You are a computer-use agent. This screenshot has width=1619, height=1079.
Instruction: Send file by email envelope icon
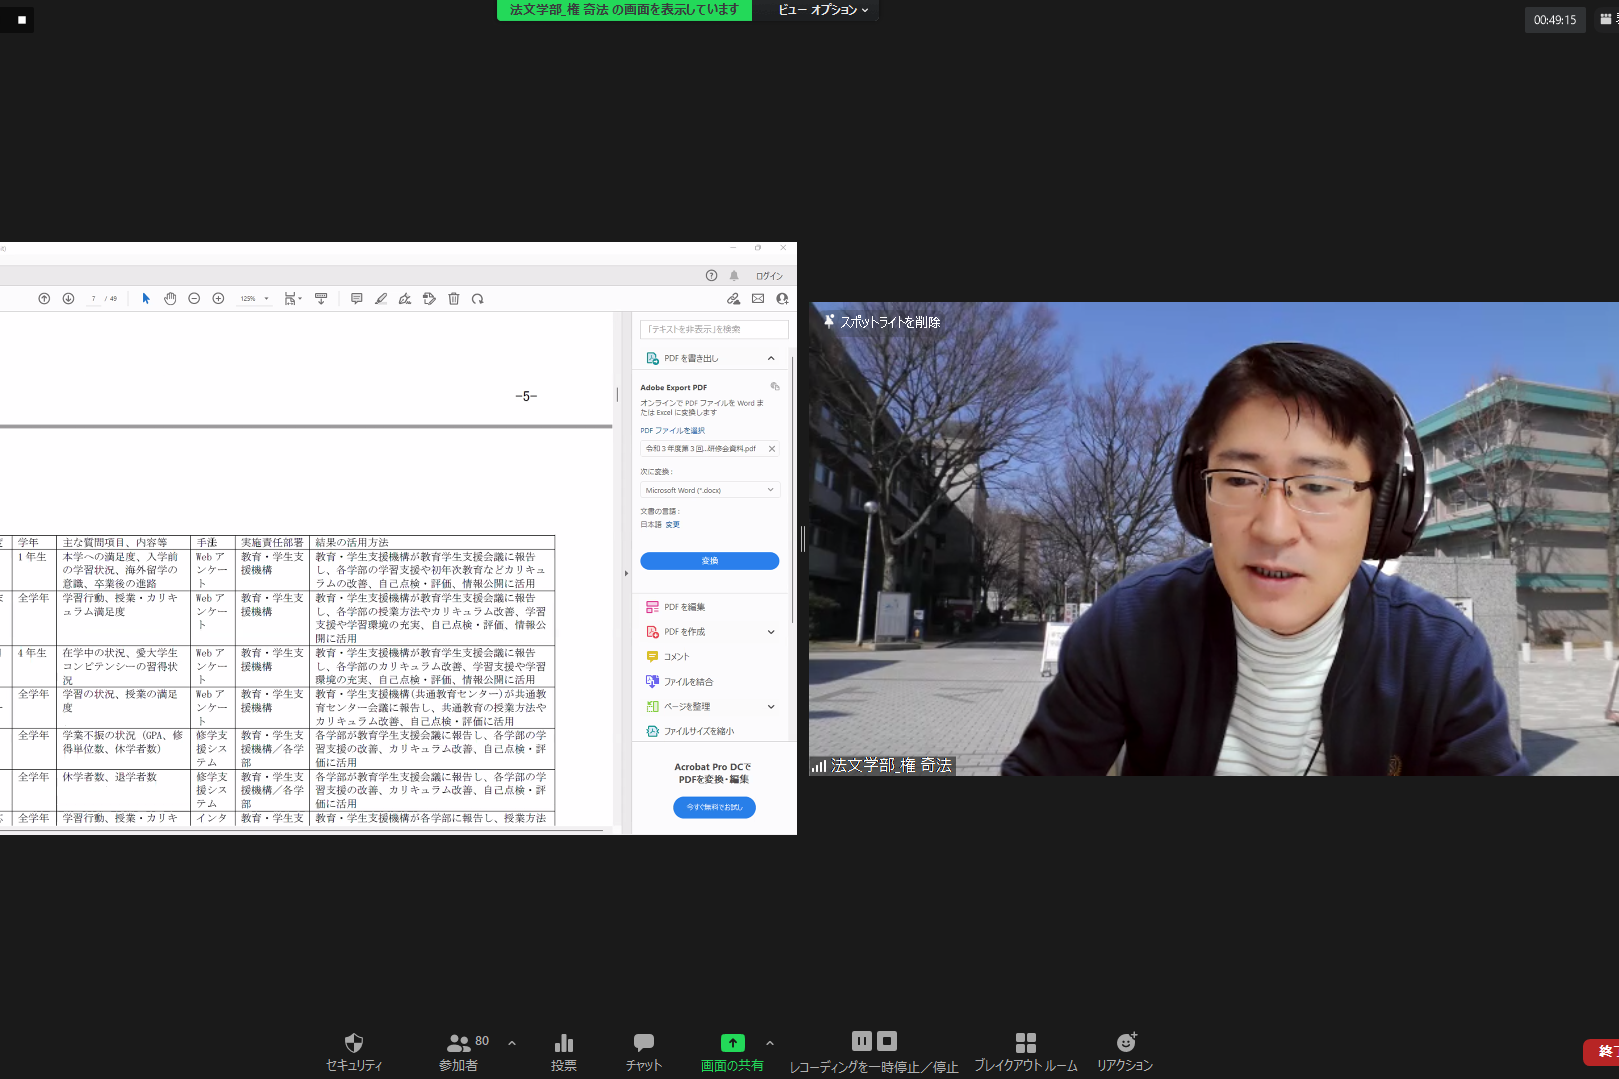pos(758,299)
